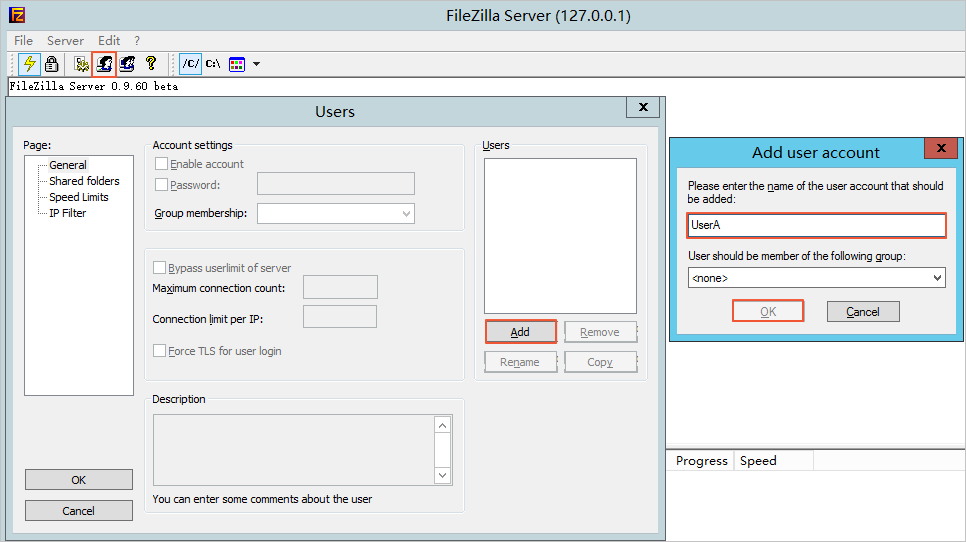This screenshot has width=966, height=542.
Task: Click Description scrollbar up arrow
Action: [x=442, y=425]
